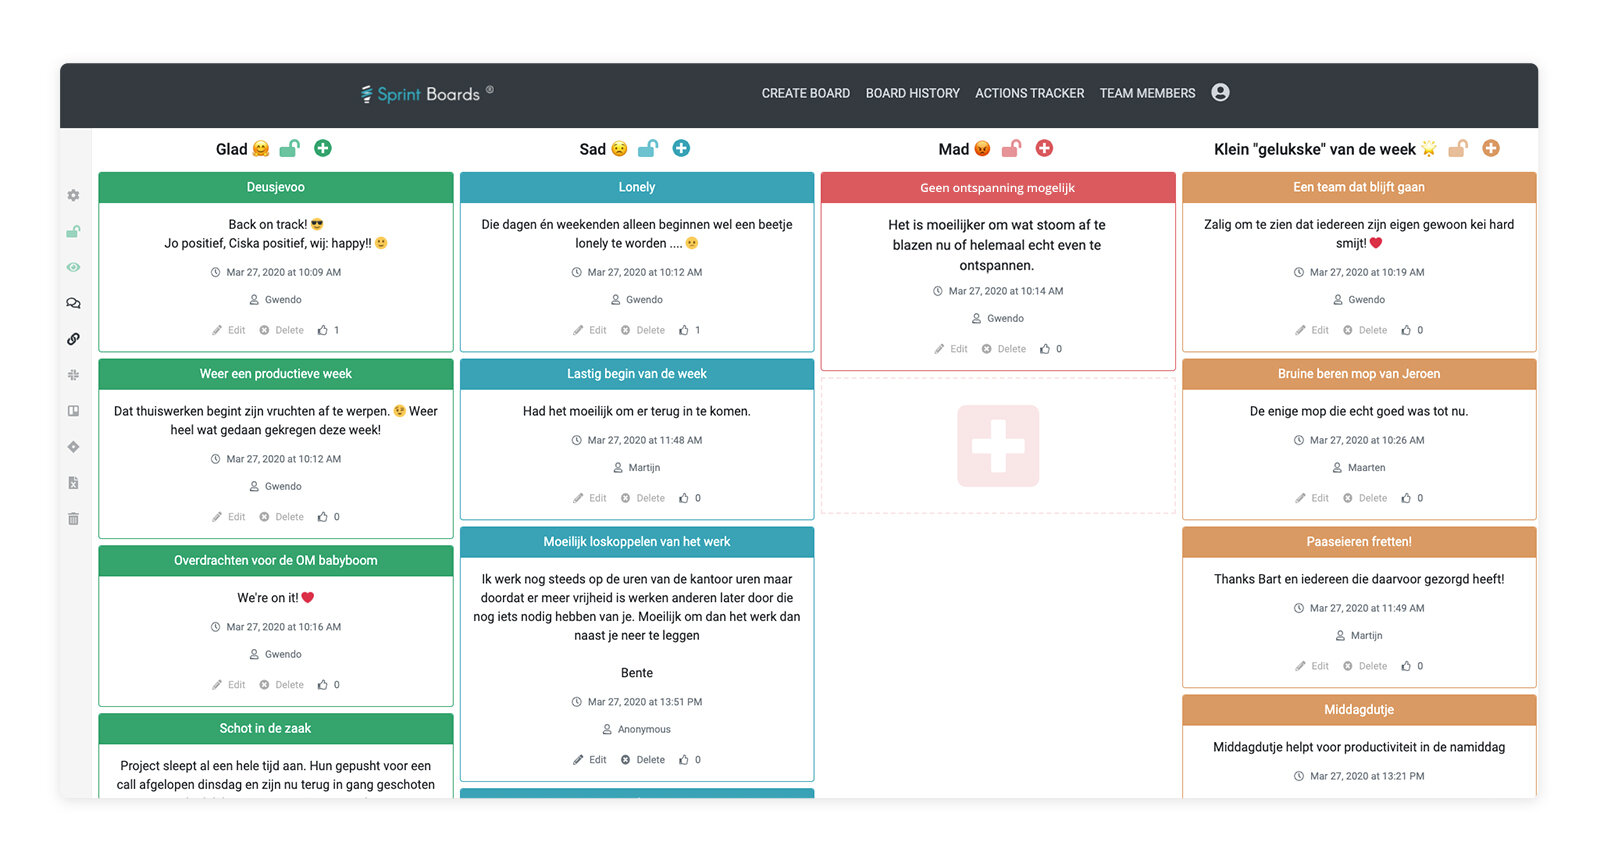Delete the Lonely card
The width and height of the screenshot is (1600, 860).
pos(642,330)
